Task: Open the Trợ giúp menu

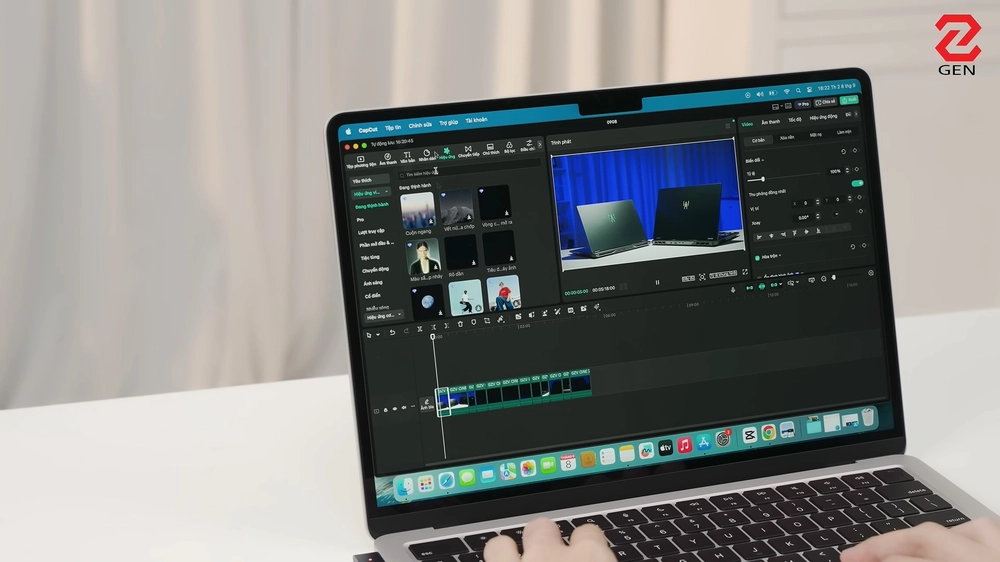Action: 448,122
